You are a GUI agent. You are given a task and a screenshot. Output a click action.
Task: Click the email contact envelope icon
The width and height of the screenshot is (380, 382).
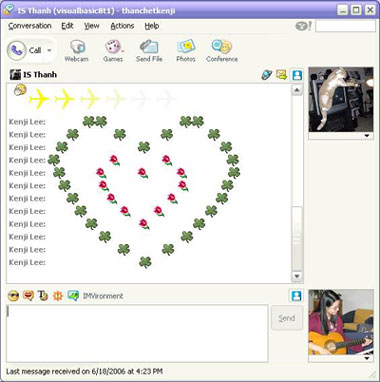(282, 75)
